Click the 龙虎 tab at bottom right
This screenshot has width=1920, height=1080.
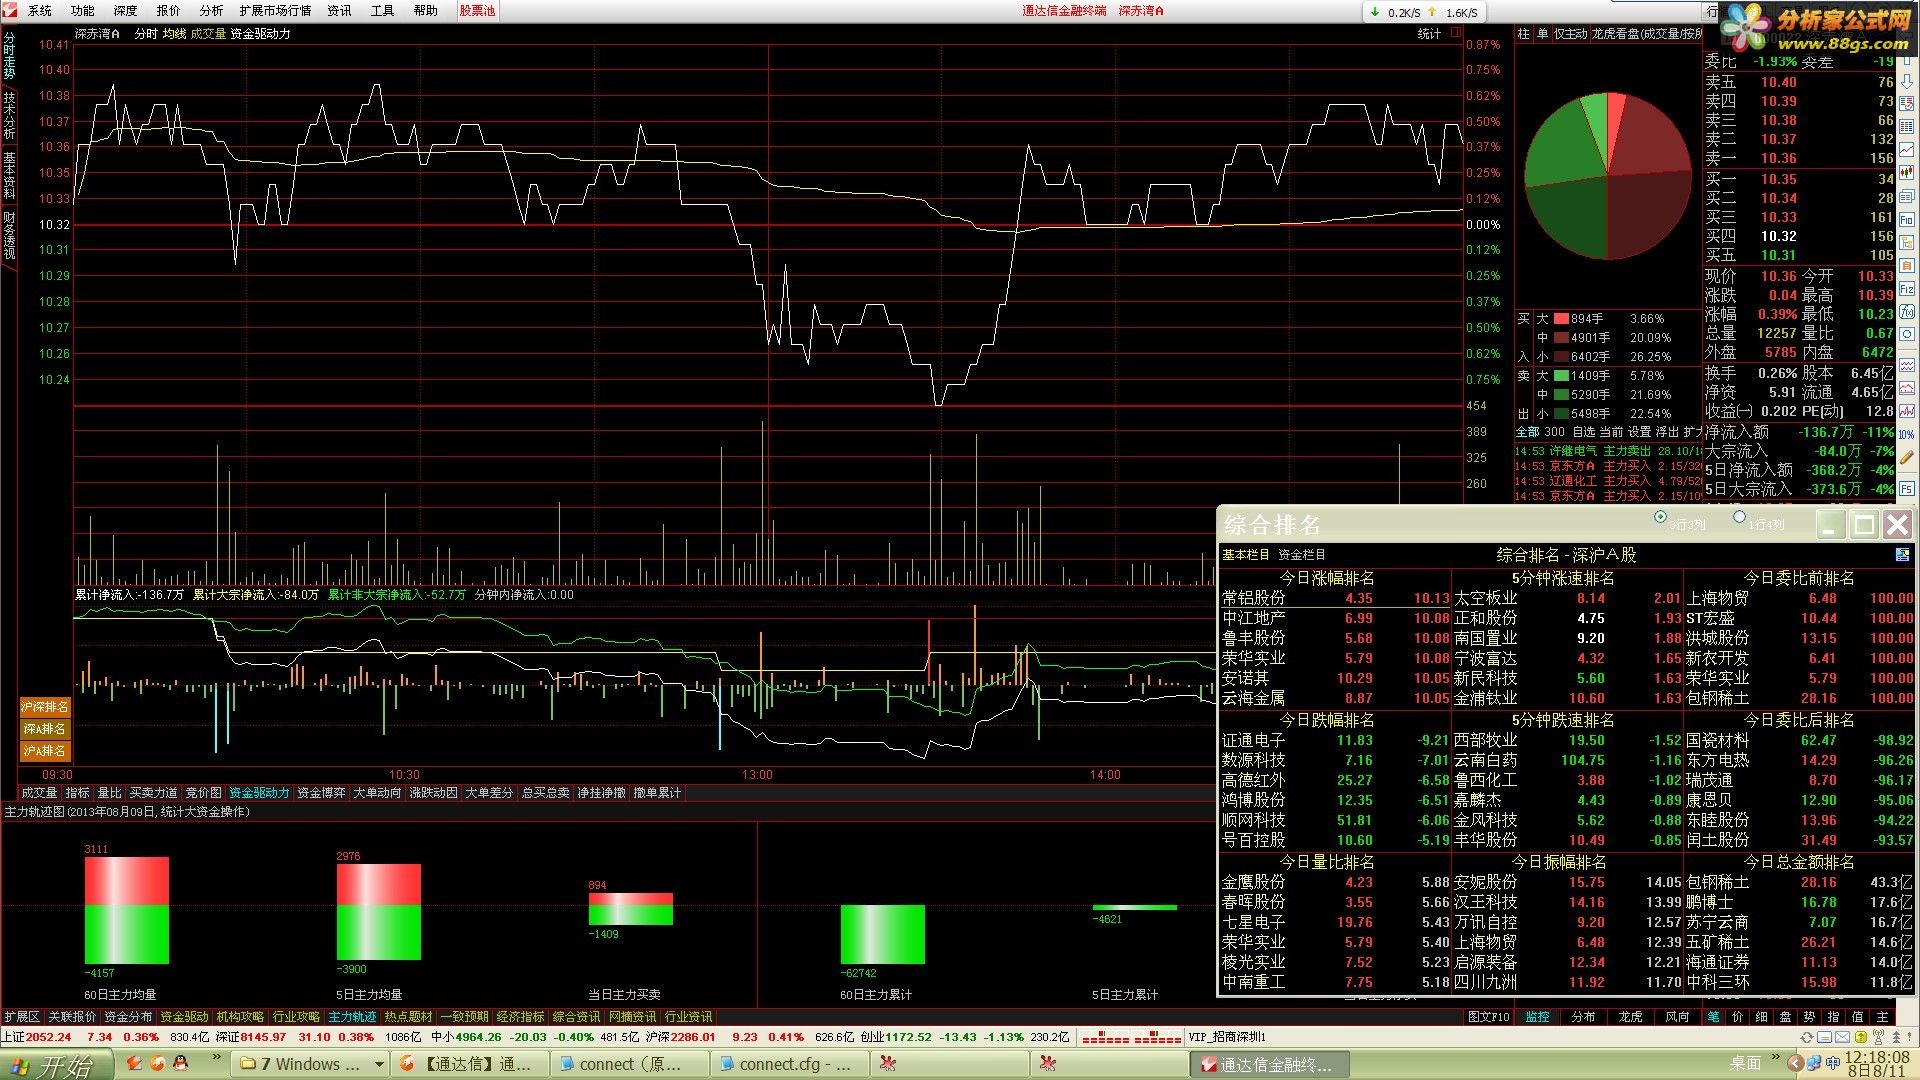(x=1630, y=1017)
